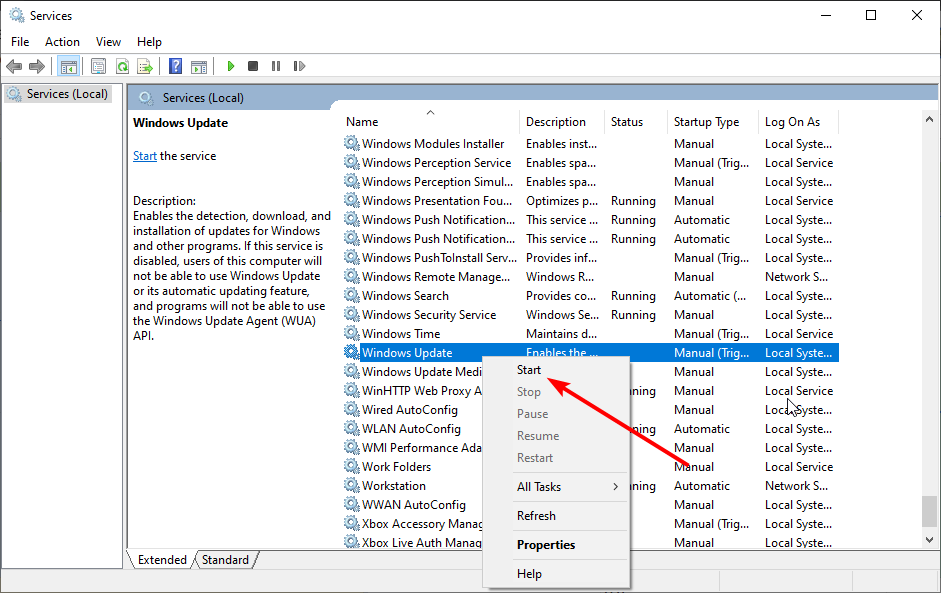
Task: Open the View menu
Action: point(109,42)
